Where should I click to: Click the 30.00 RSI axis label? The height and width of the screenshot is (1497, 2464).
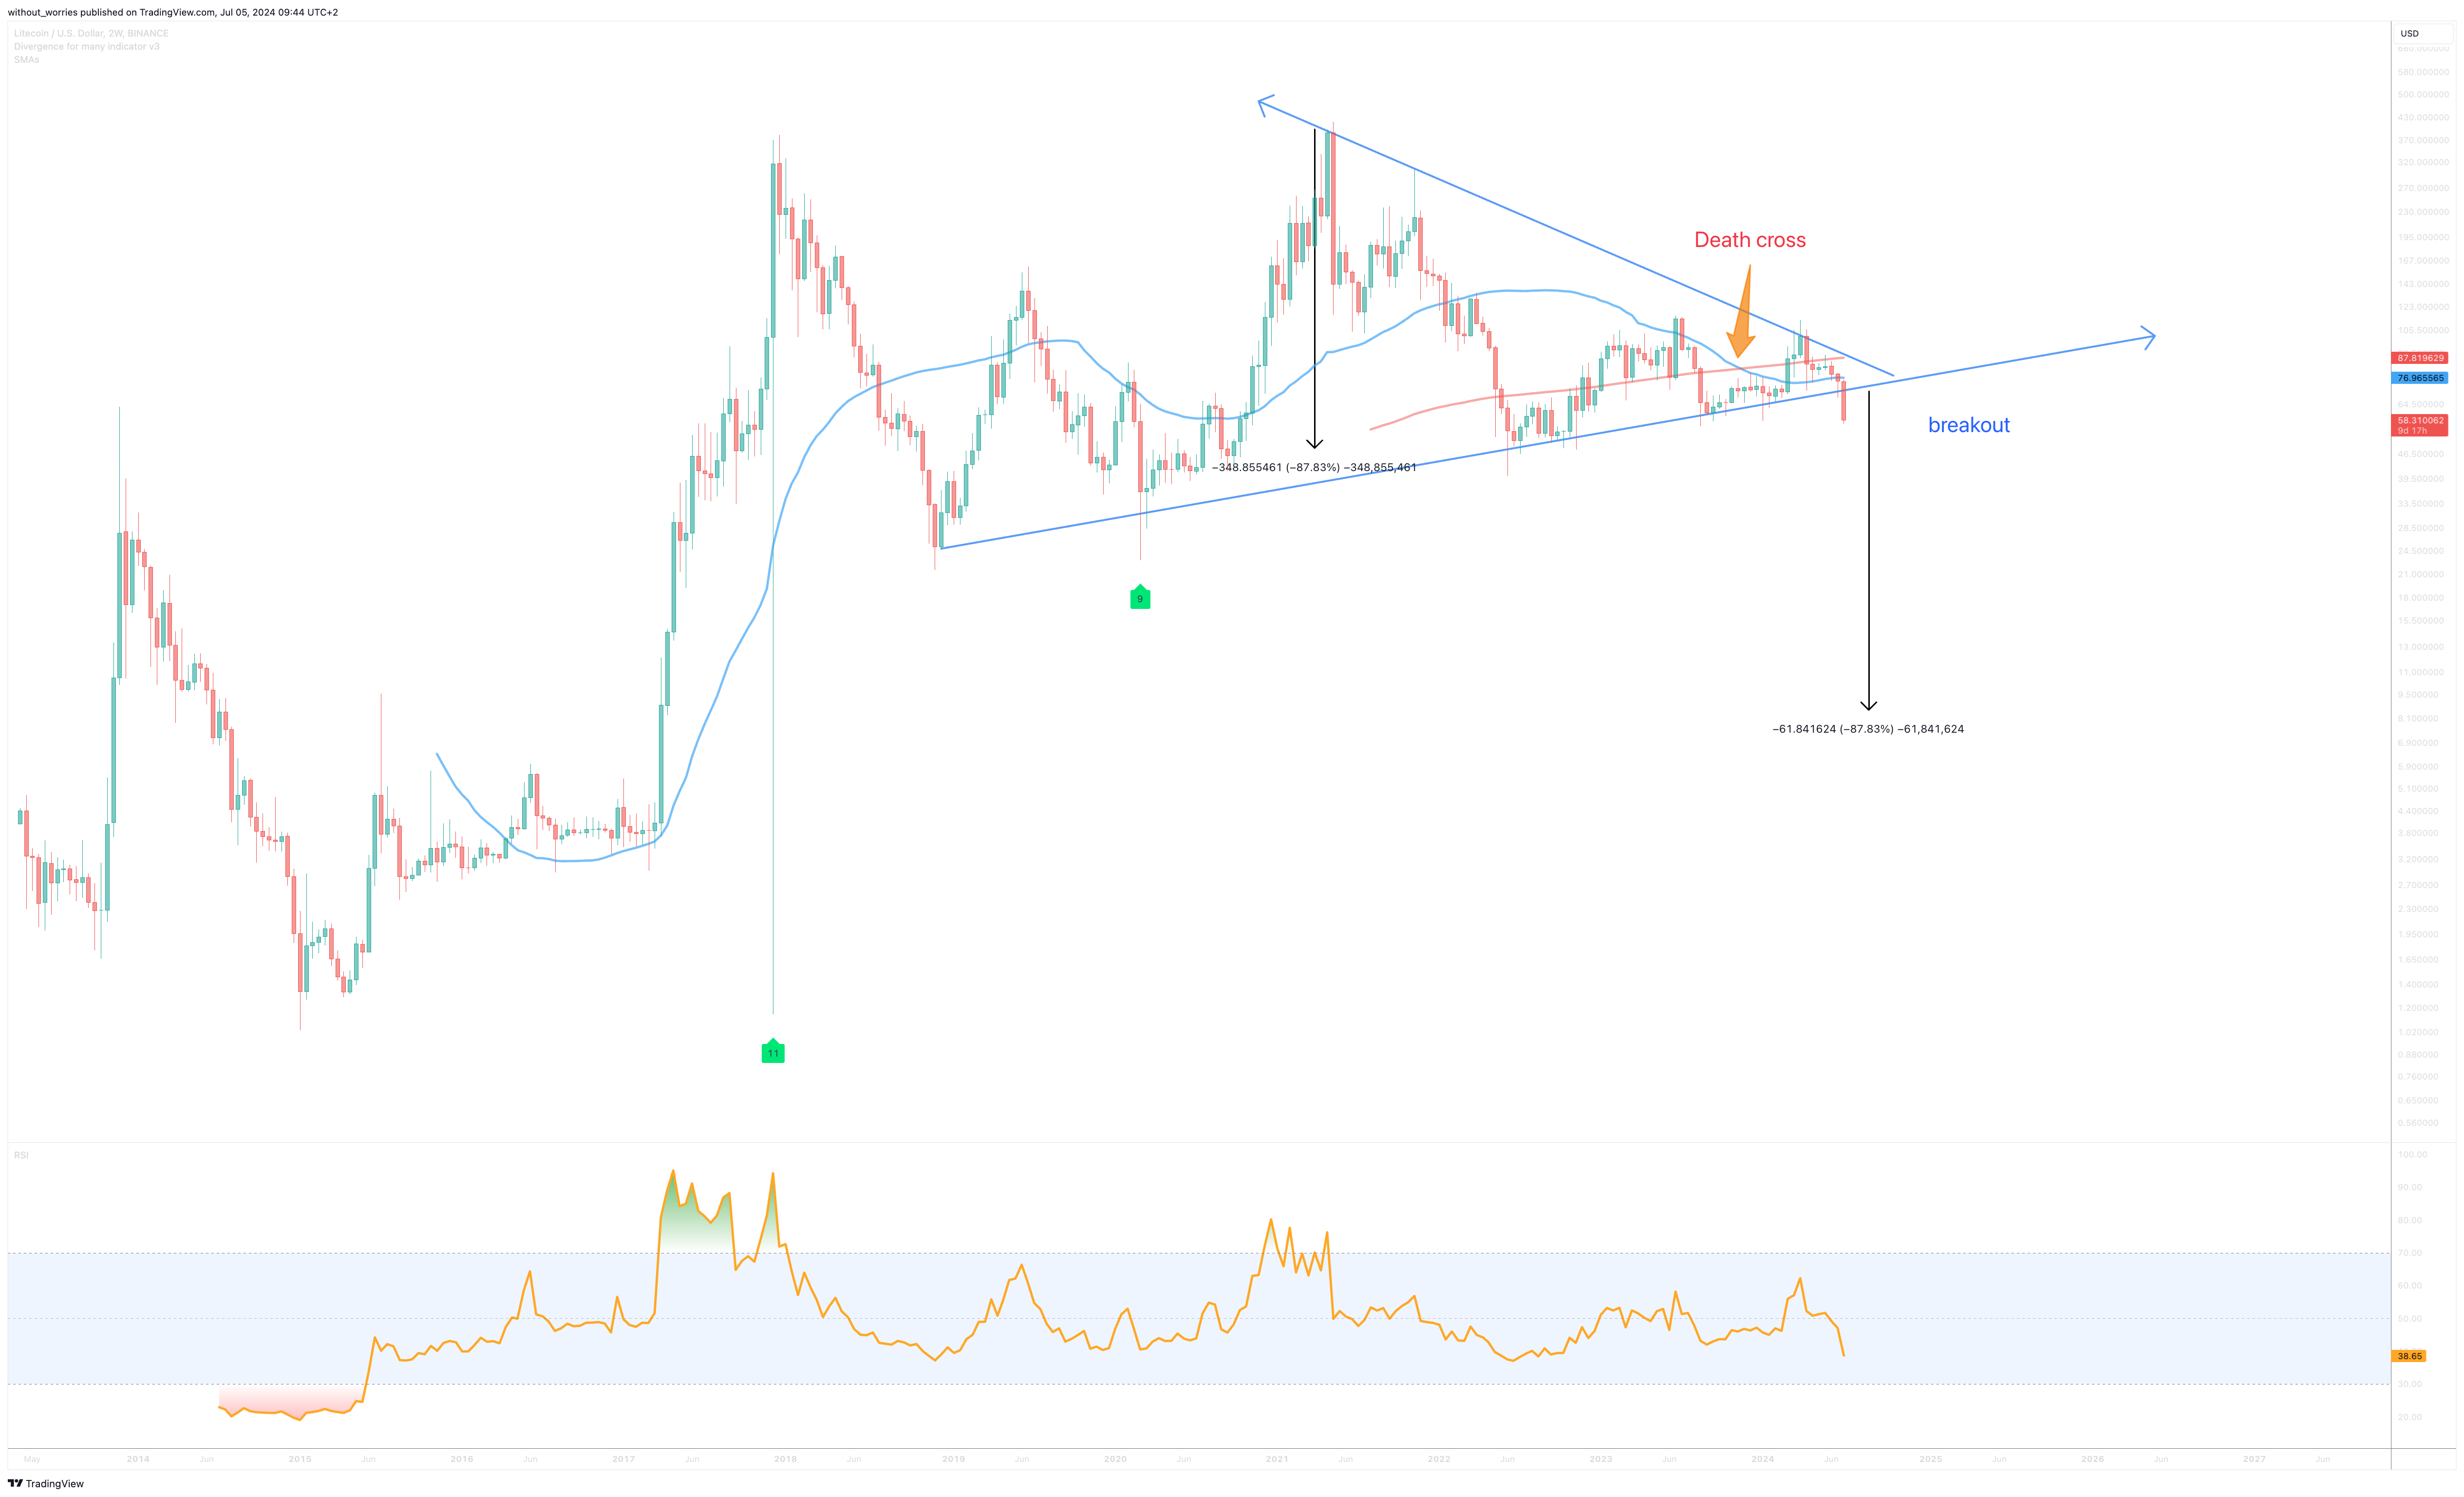(2410, 1384)
